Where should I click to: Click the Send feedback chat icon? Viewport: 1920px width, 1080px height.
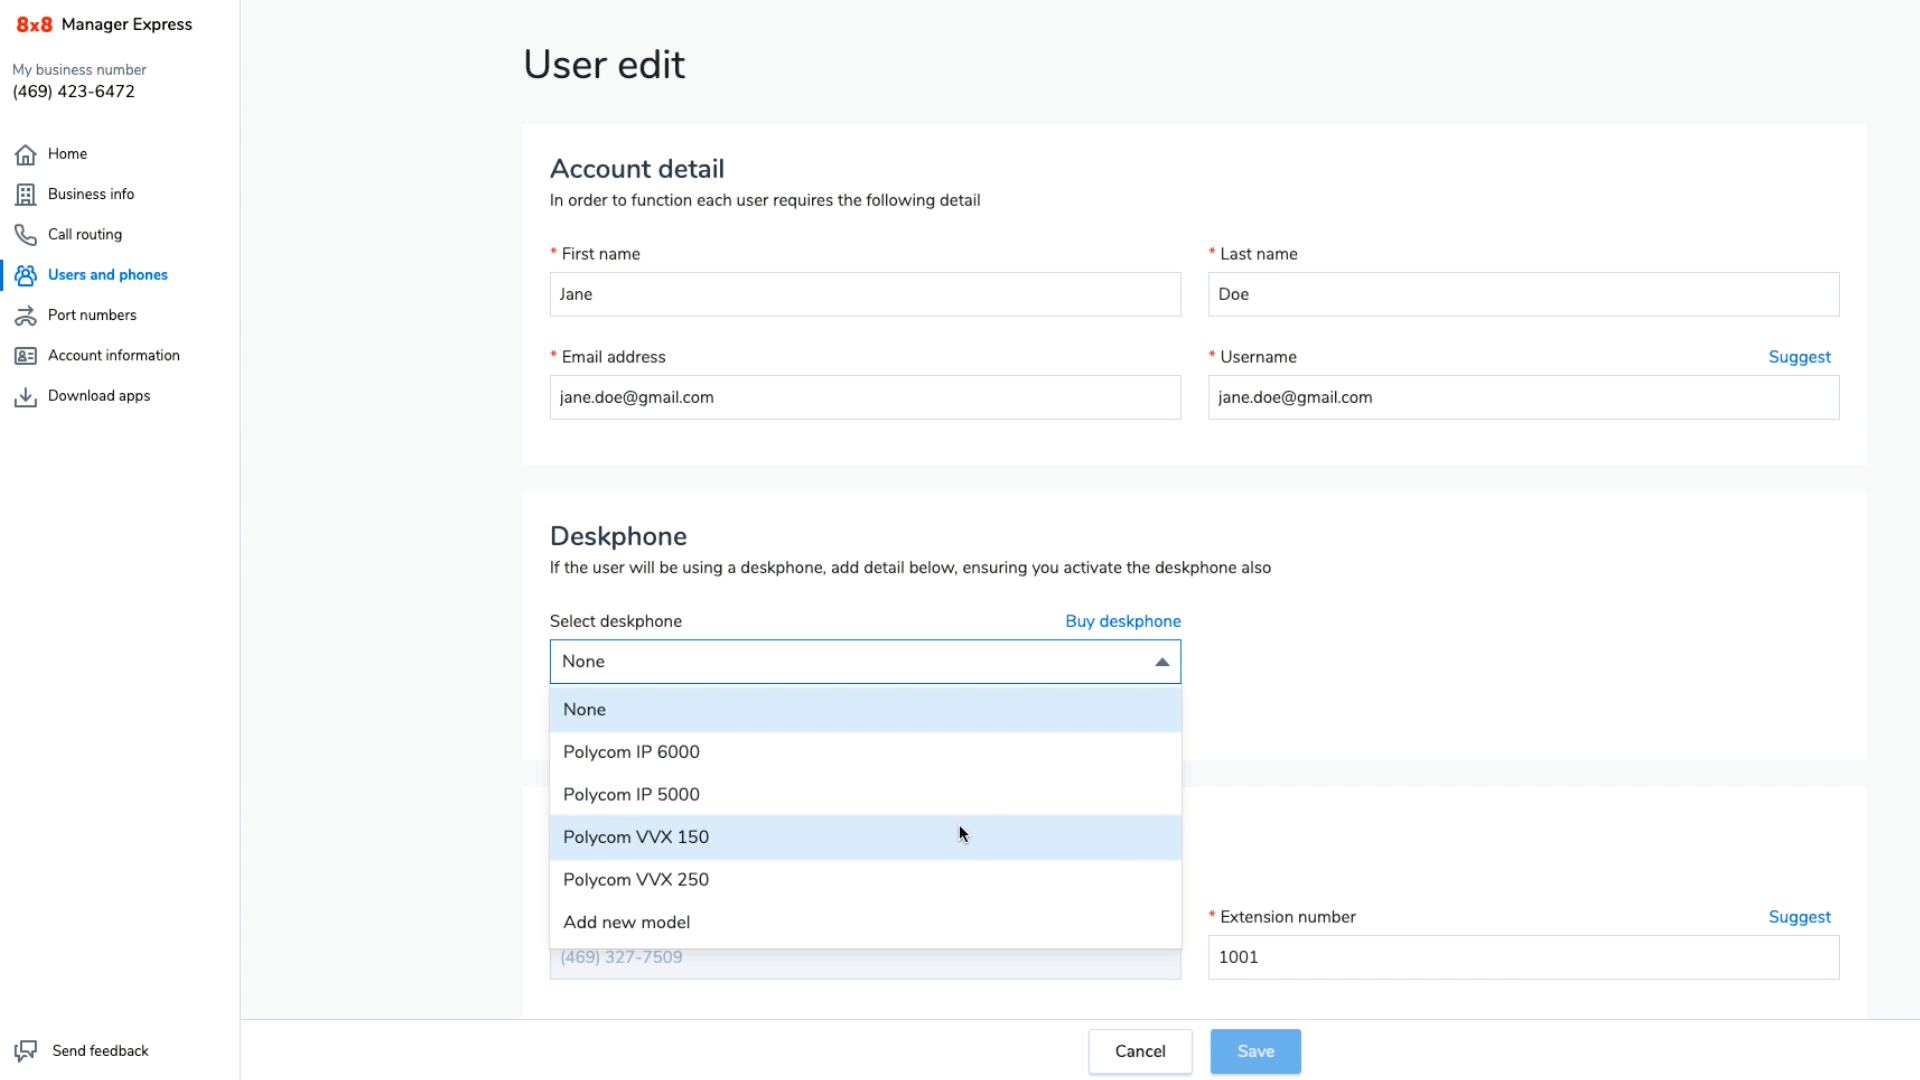point(26,1051)
